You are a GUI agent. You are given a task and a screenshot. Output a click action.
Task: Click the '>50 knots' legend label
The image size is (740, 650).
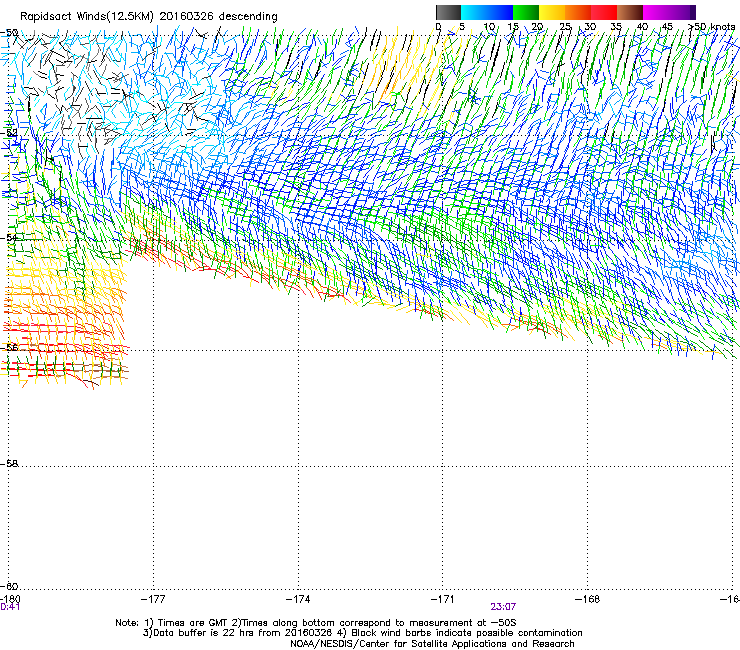click(x=712, y=27)
